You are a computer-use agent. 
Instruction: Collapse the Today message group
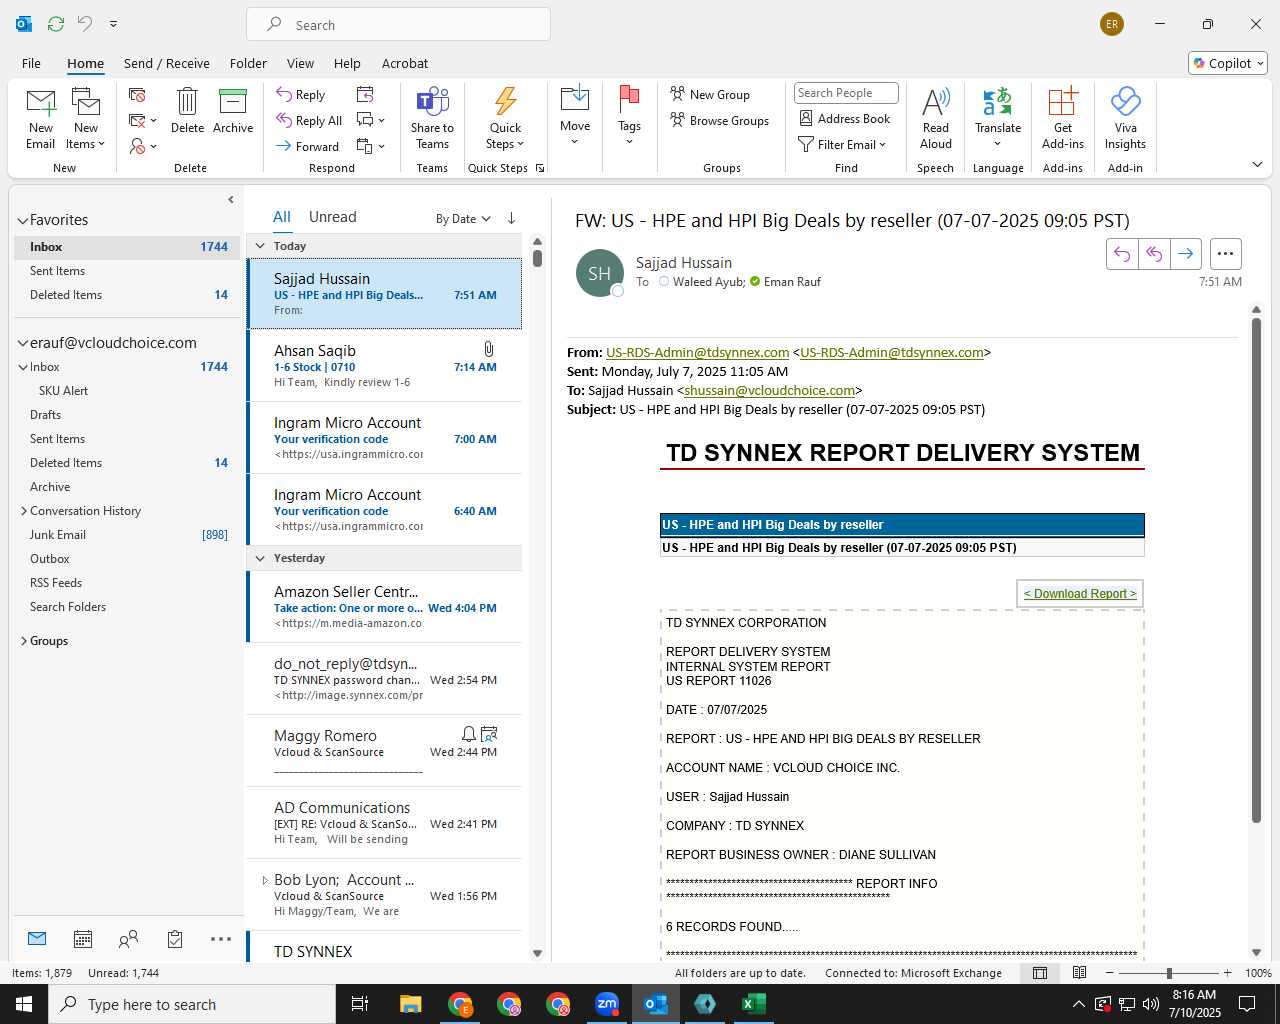click(260, 246)
